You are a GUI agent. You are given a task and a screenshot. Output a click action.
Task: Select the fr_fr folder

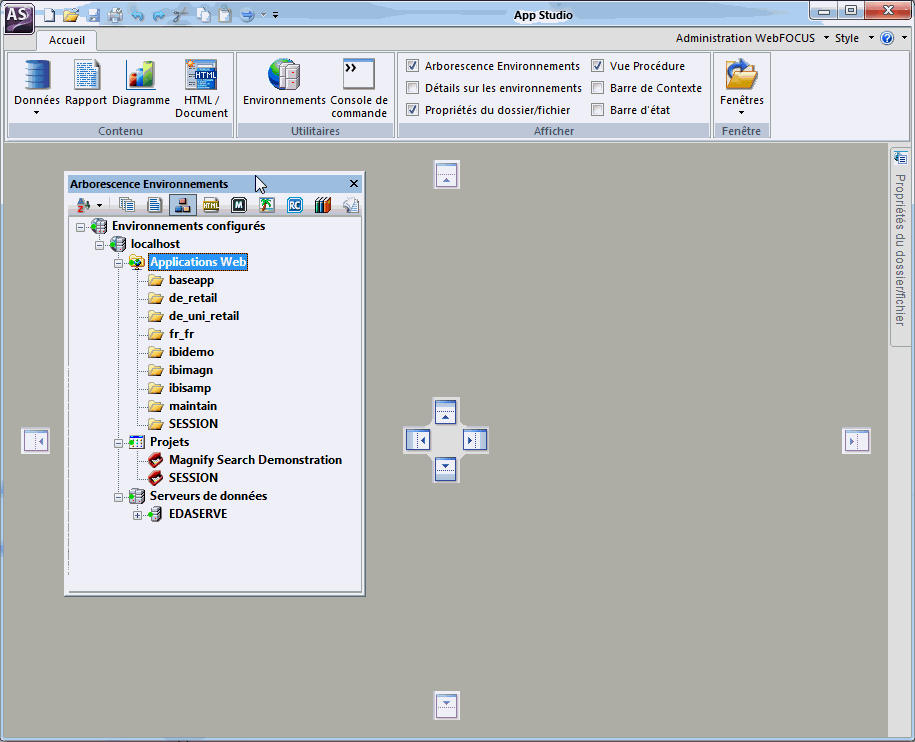coord(181,334)
